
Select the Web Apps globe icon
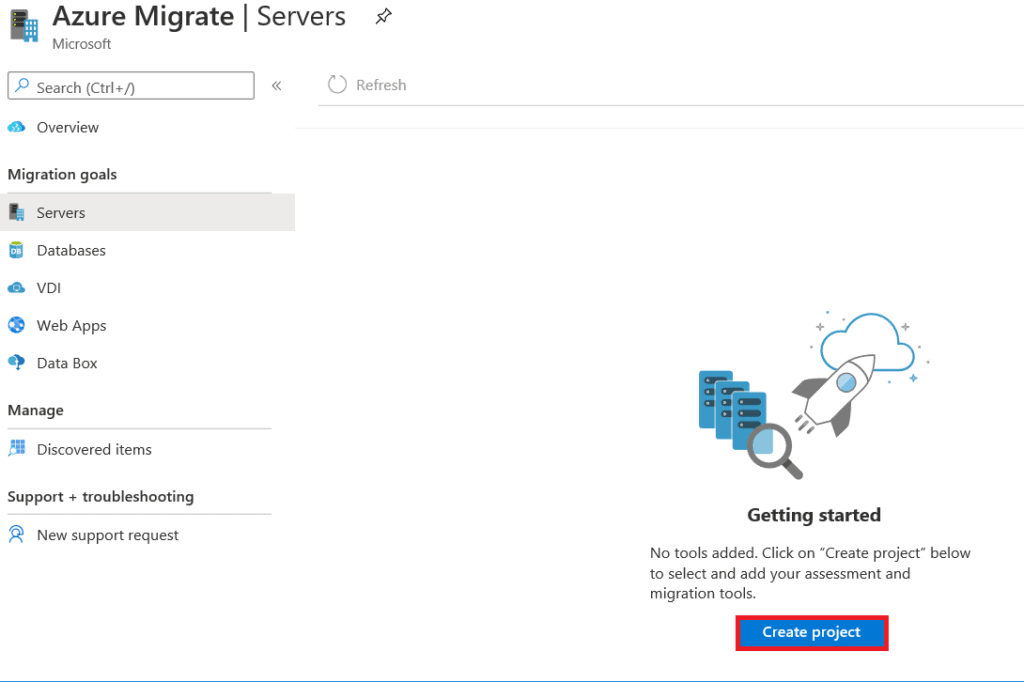click(x=18, y=325)
